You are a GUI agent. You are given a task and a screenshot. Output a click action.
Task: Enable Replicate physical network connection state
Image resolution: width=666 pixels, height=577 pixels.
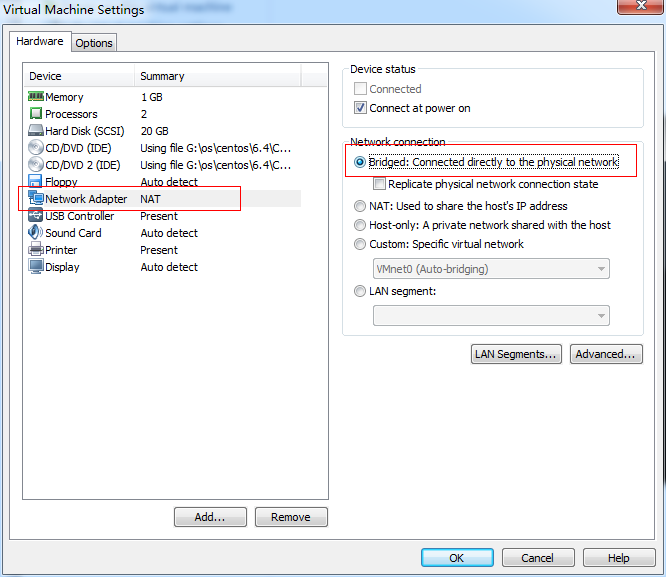pos(379,184)
